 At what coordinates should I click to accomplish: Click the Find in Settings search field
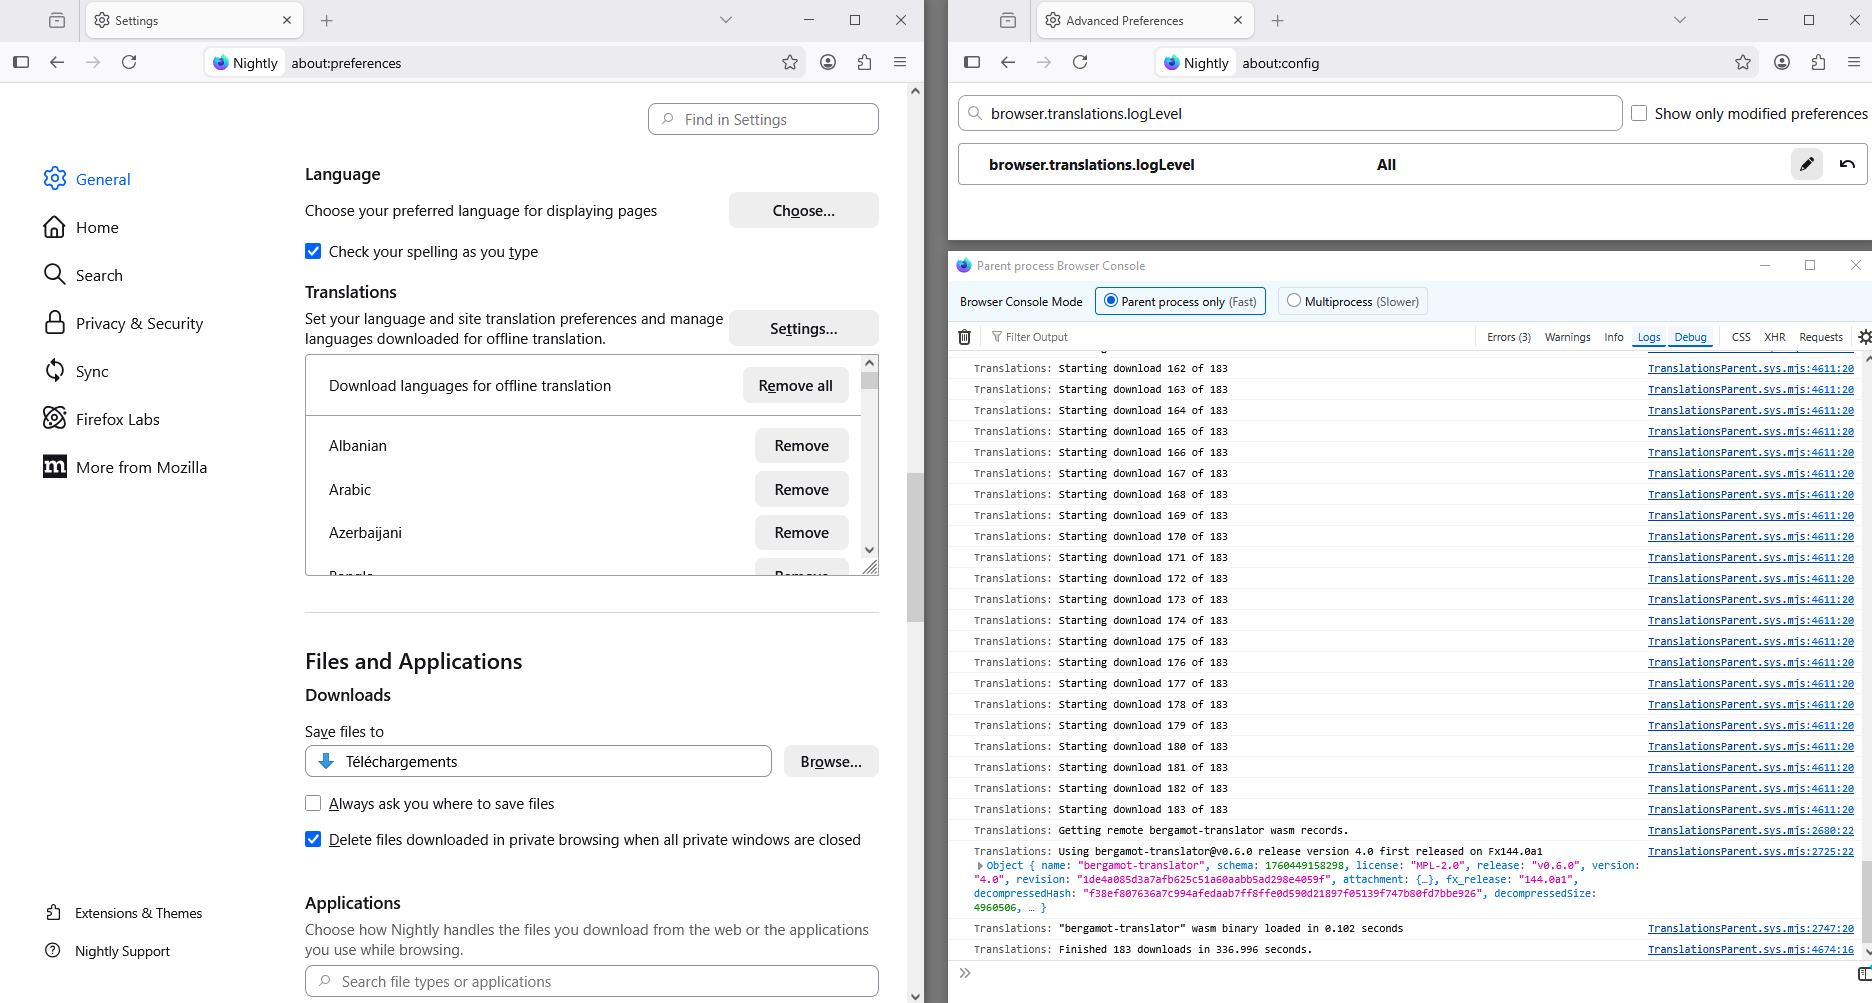pyautogui.click(x=763, y=119)
